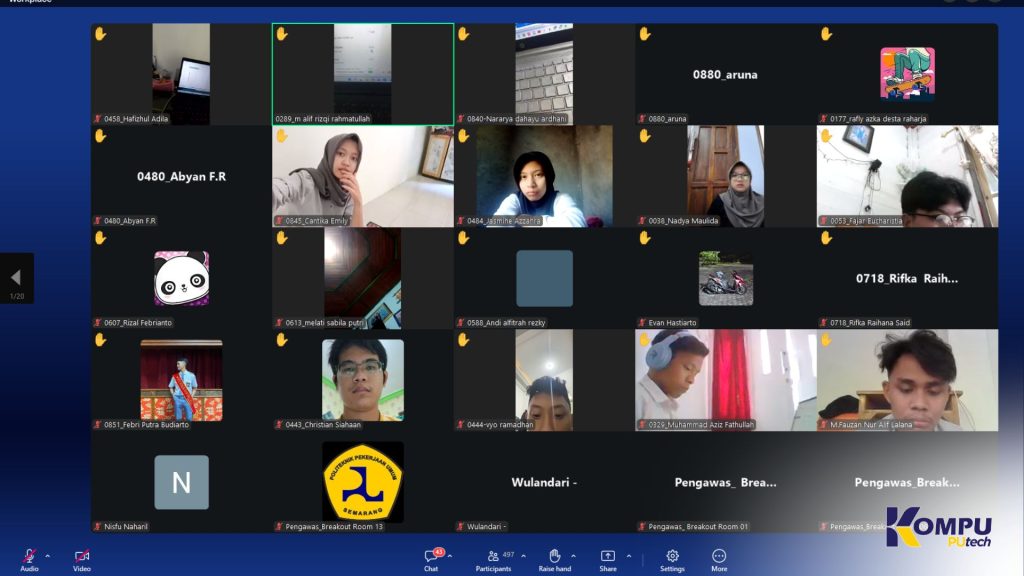Select 0840-Nararya dahayu ardhani tile
Screen dimensions: 1024x576
pos(544,74)
